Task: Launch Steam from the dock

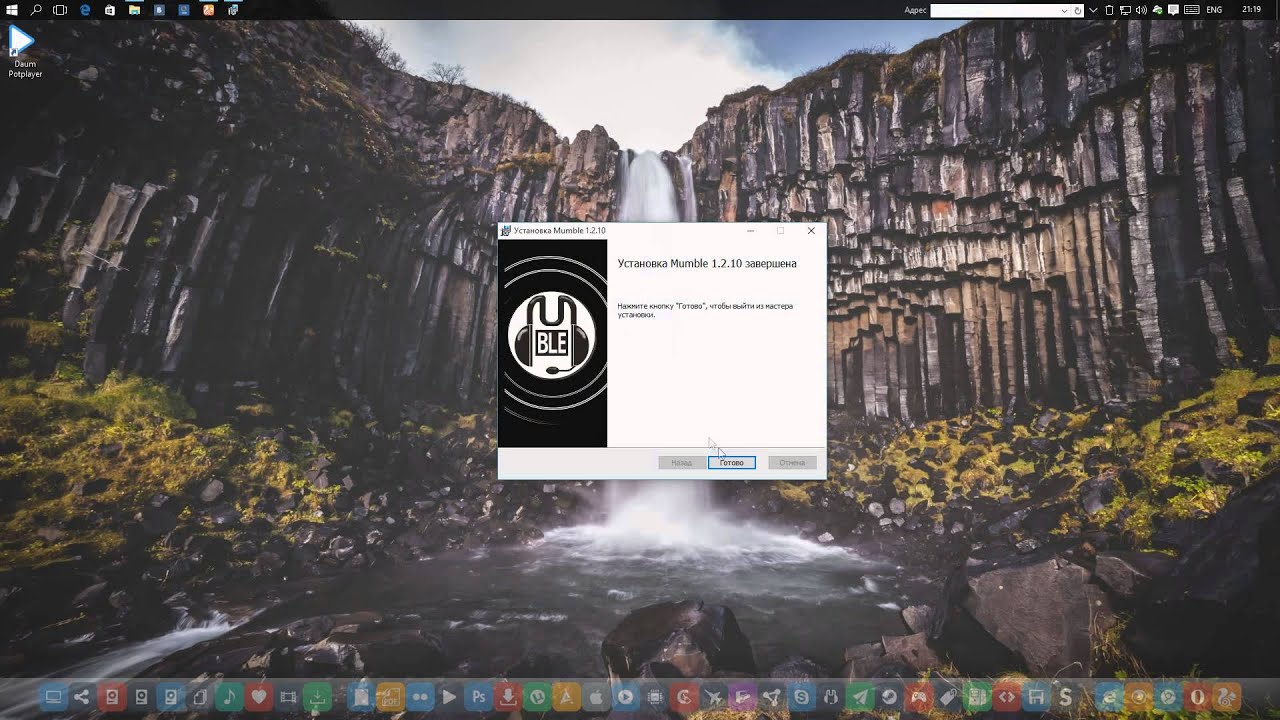Action: pyautogui.click(x=889, y=696)
